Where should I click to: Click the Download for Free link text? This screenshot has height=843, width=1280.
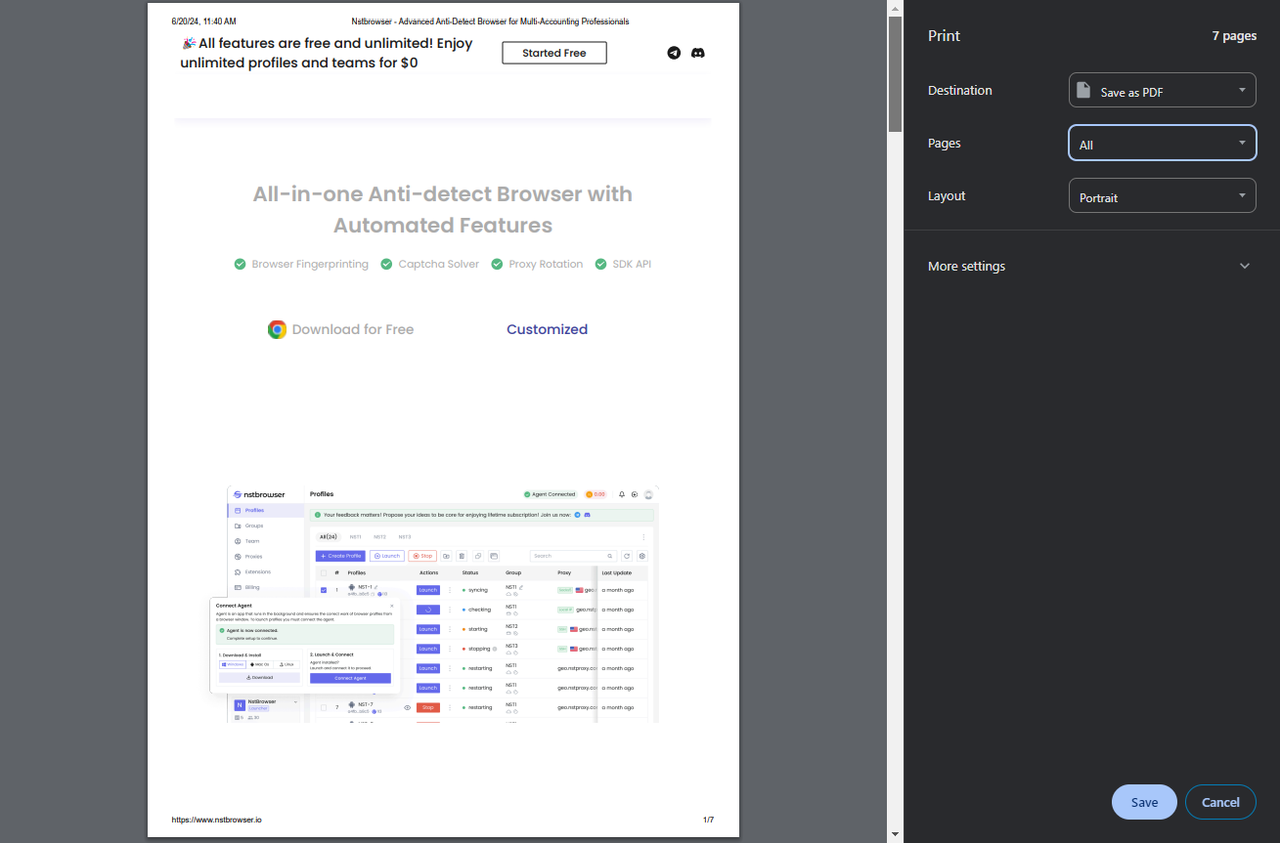[x=352, y=329]
